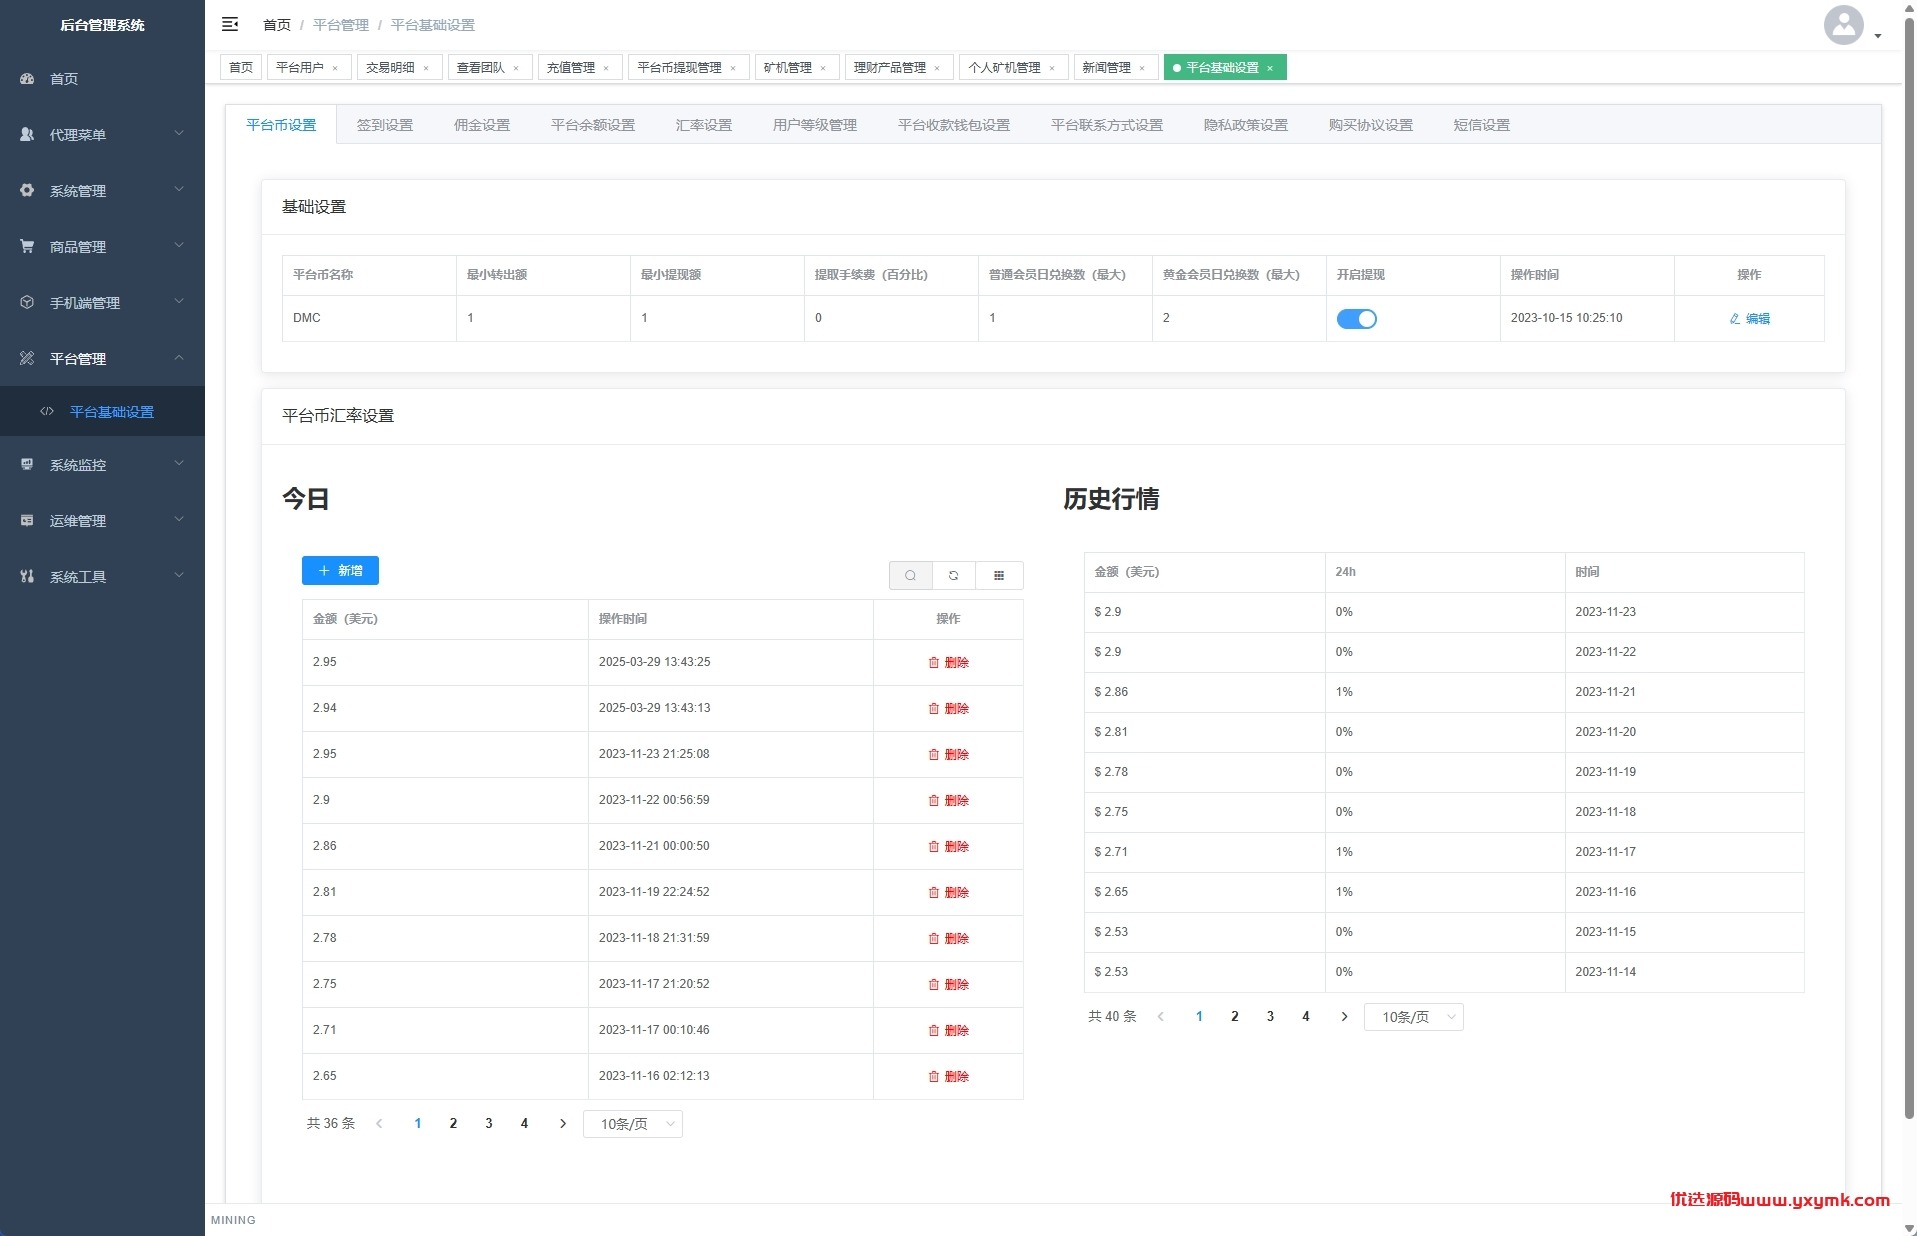
Task: Click the search icon above today's table
Action: click(910, 575)
